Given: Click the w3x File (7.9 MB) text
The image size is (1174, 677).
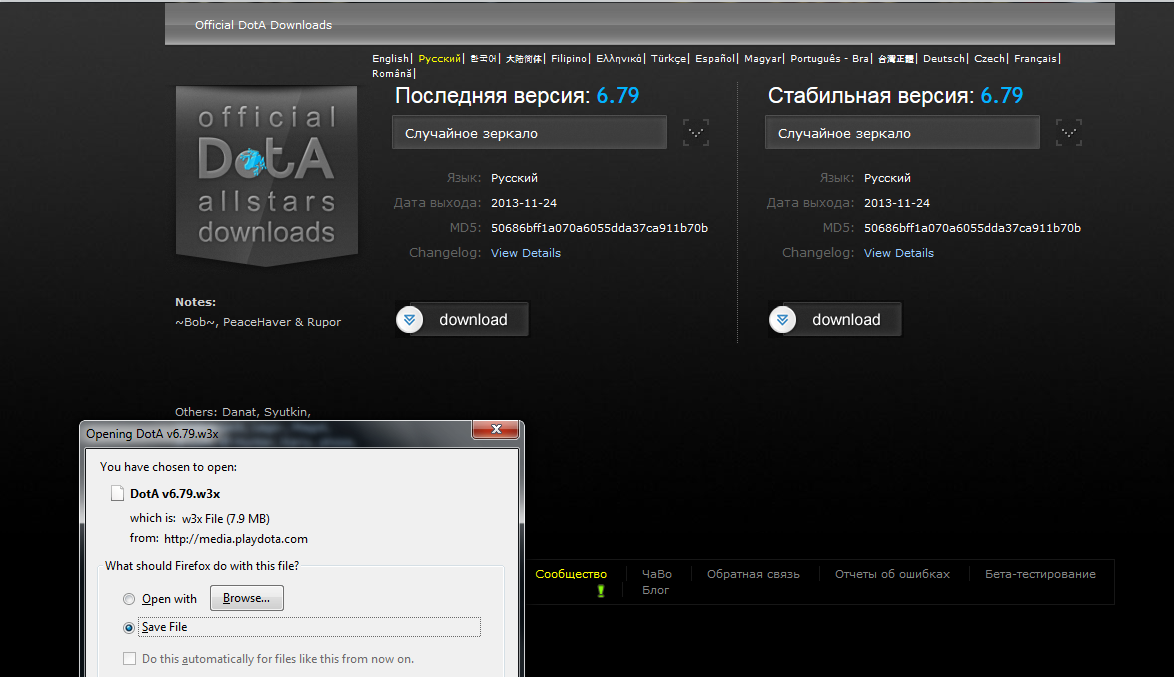Looking at the screenshot, I should tap(225, 519).
